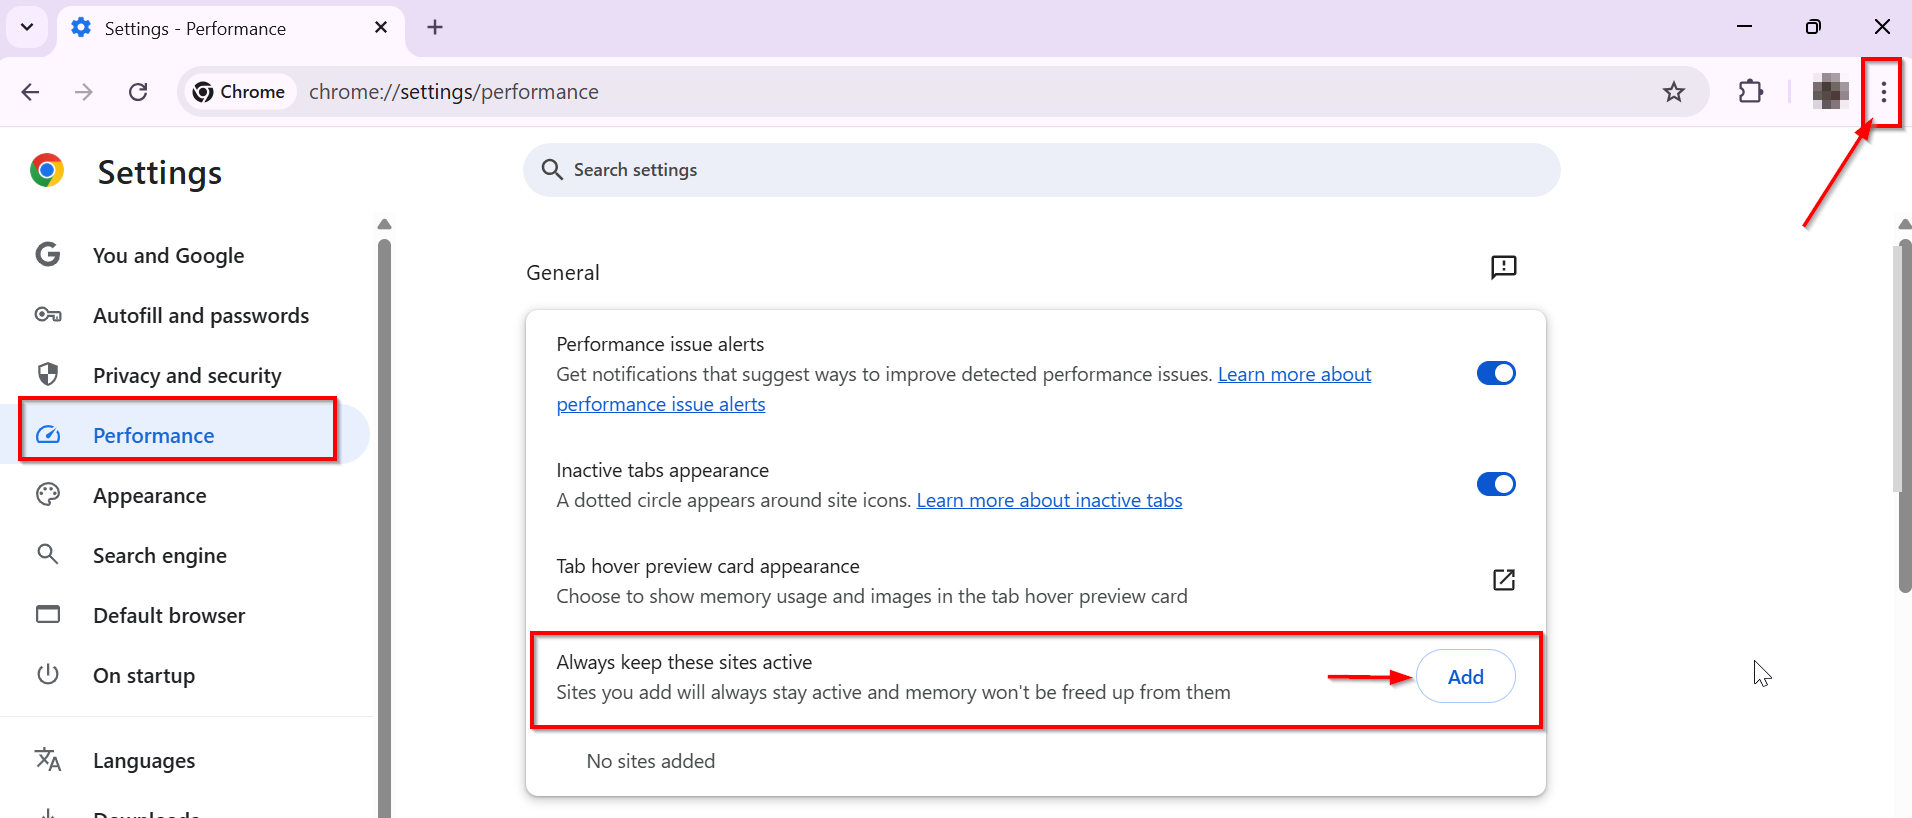1912x818 pixels.
Task: Click the back navigation arrow
Action: pyautogui.click(x=31, y=92)
